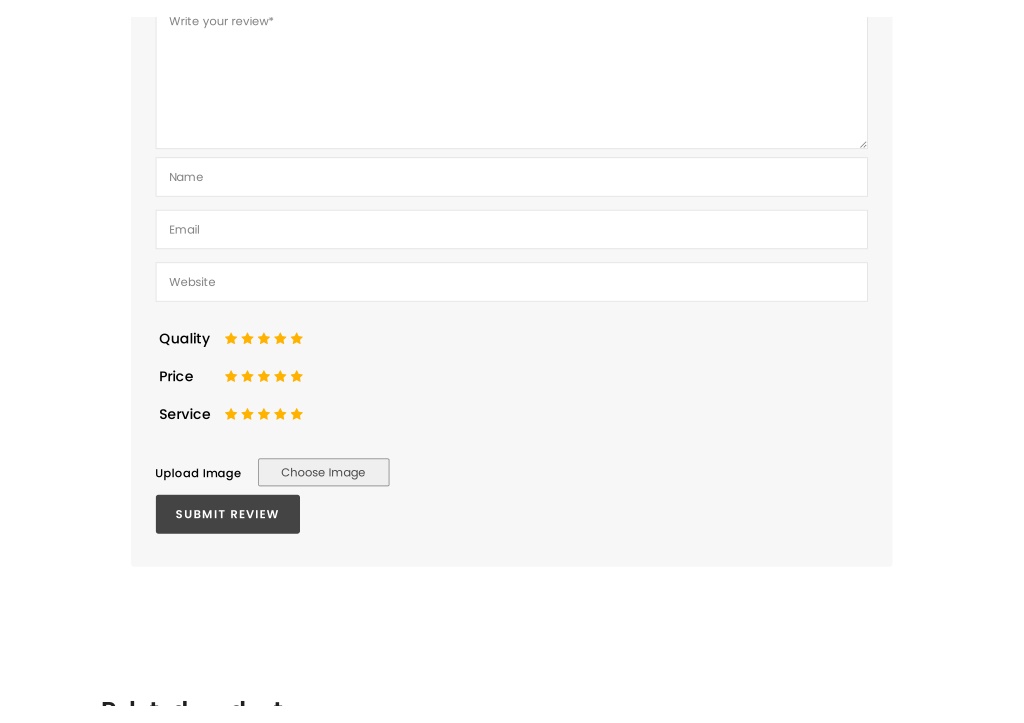Click the Upload Image label
Screen dimensions: 1024x723
pyautogui.click(x=198, y=473)
